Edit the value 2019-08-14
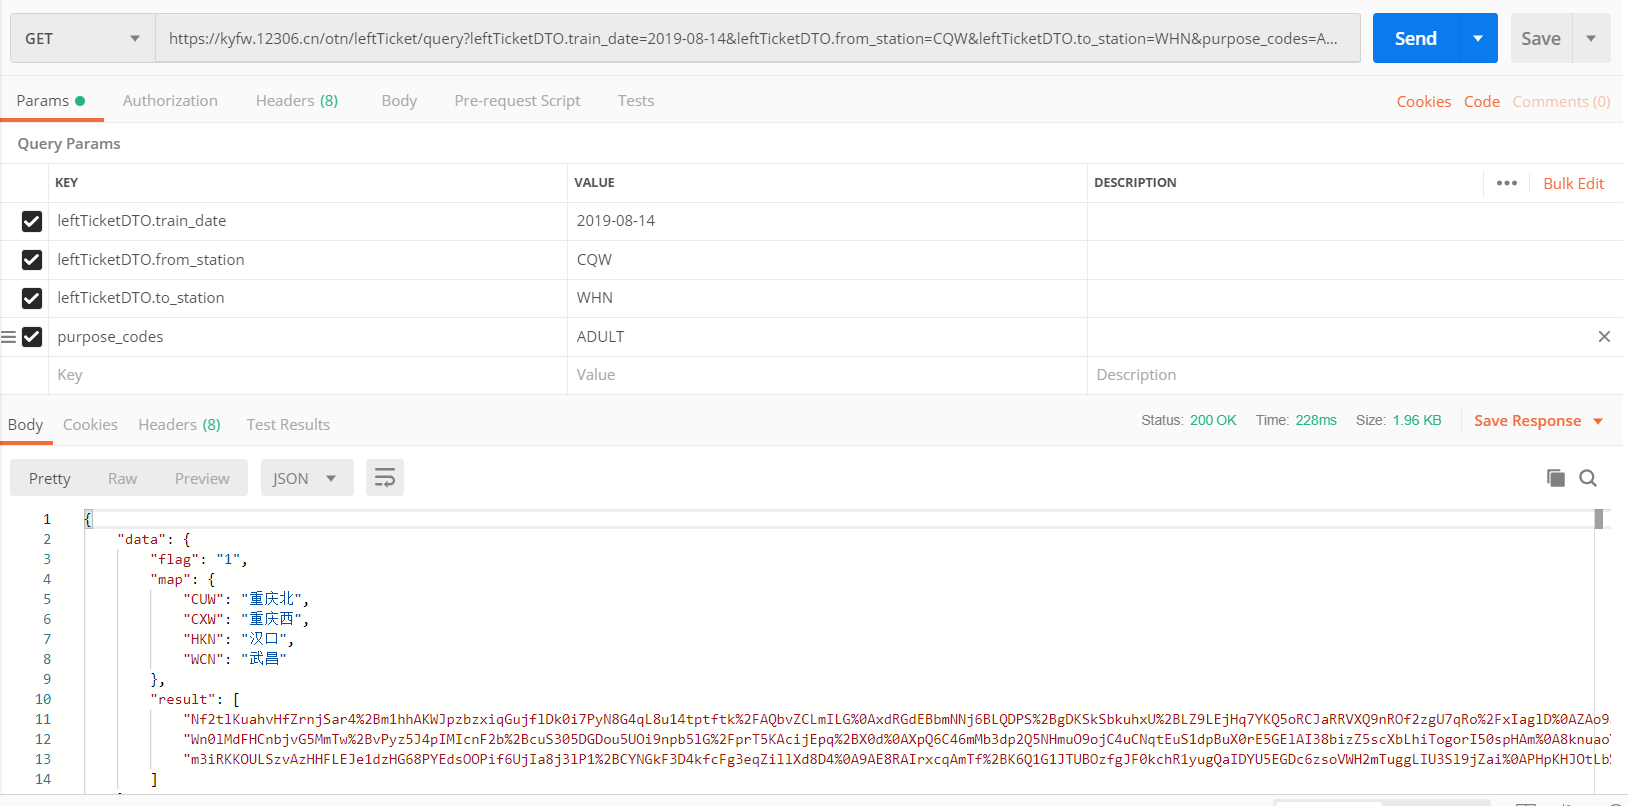Screen dimensions: 1628x806 click(827, 221)
